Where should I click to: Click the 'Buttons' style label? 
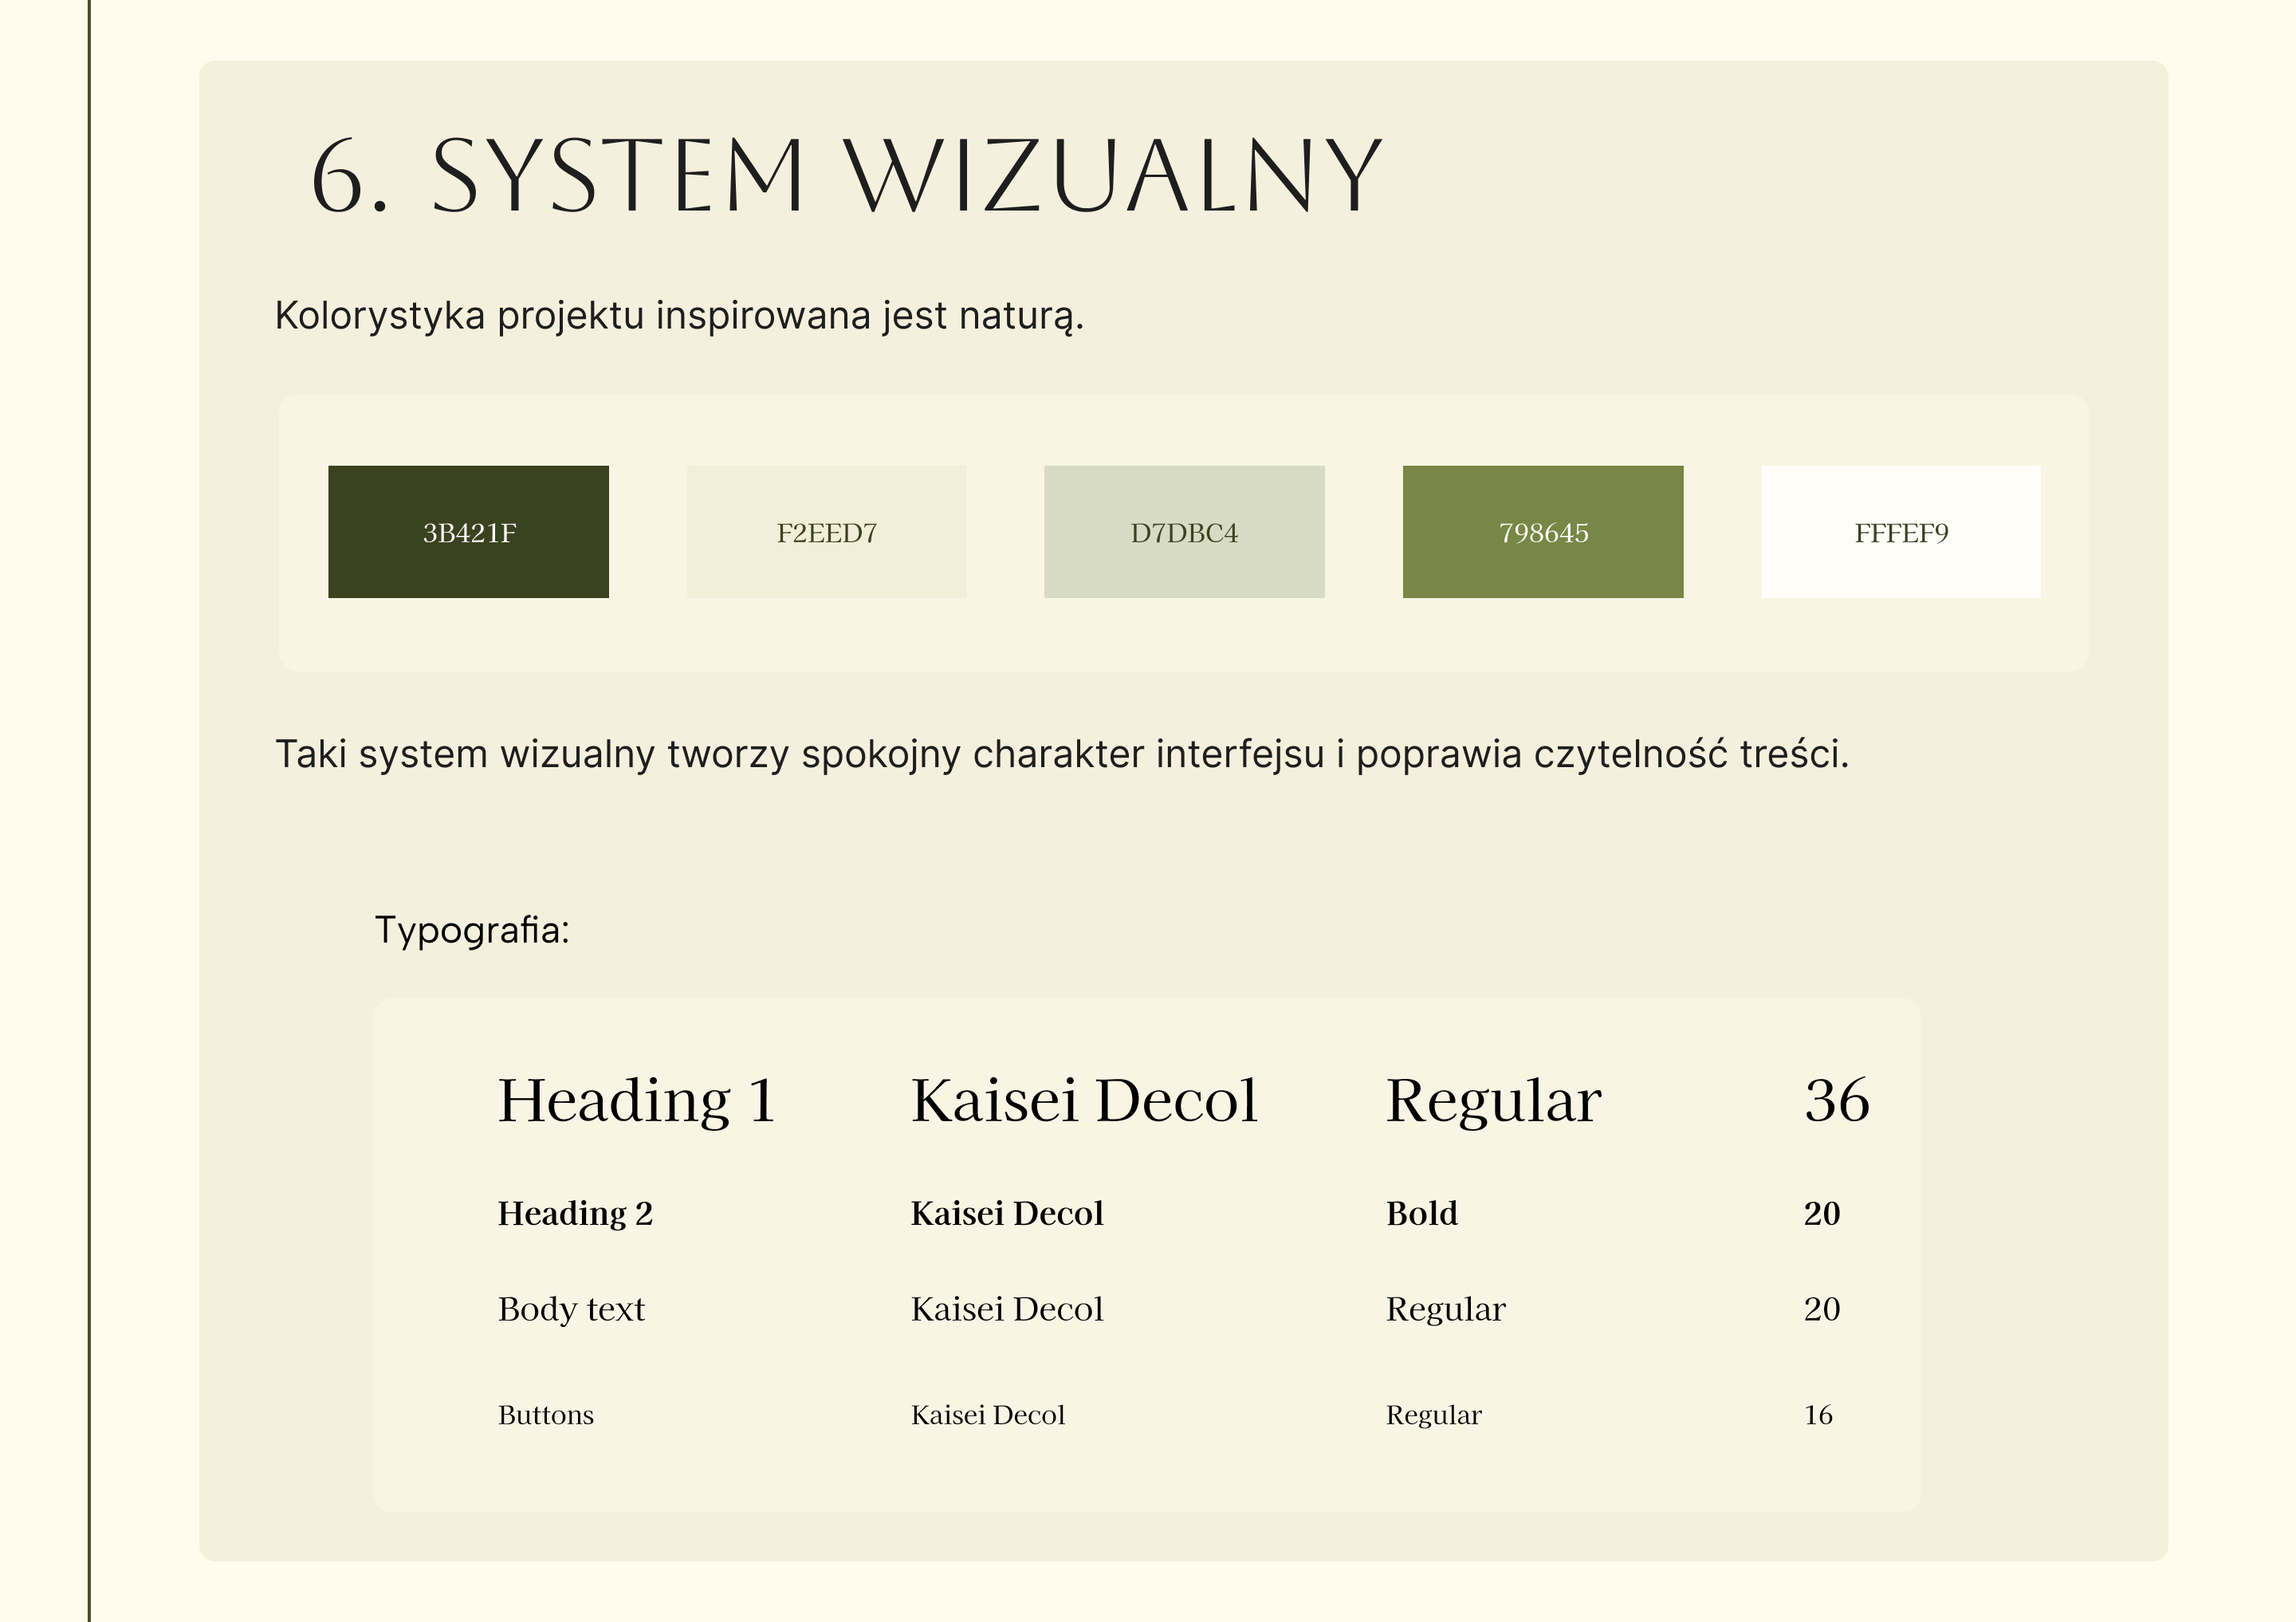point(545,1415)
